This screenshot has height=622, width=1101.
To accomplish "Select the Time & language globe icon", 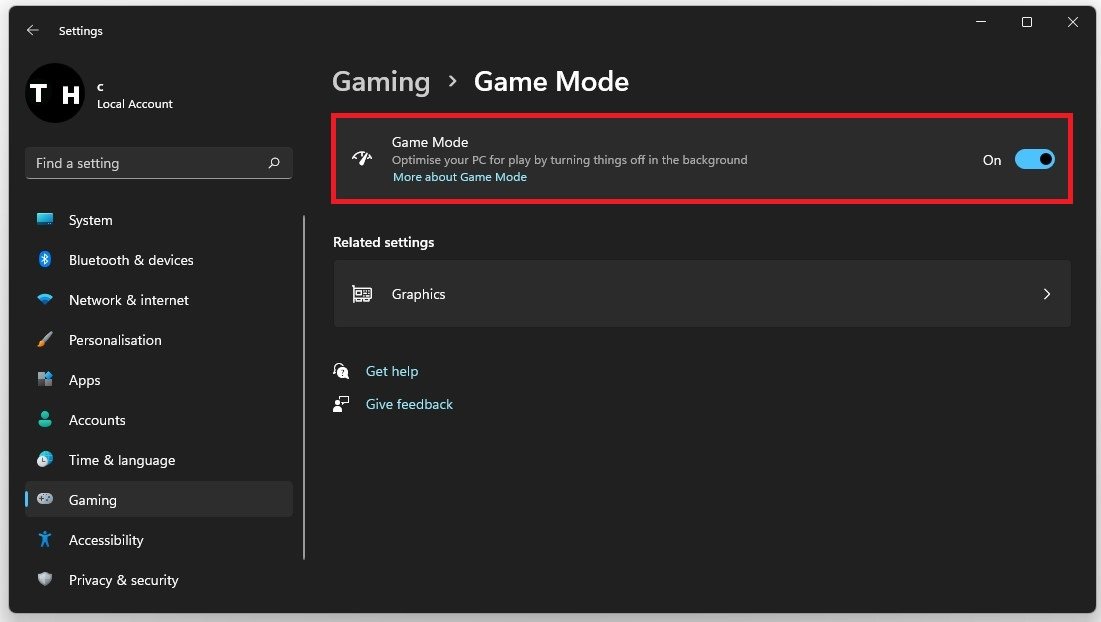I will (45, 460).
